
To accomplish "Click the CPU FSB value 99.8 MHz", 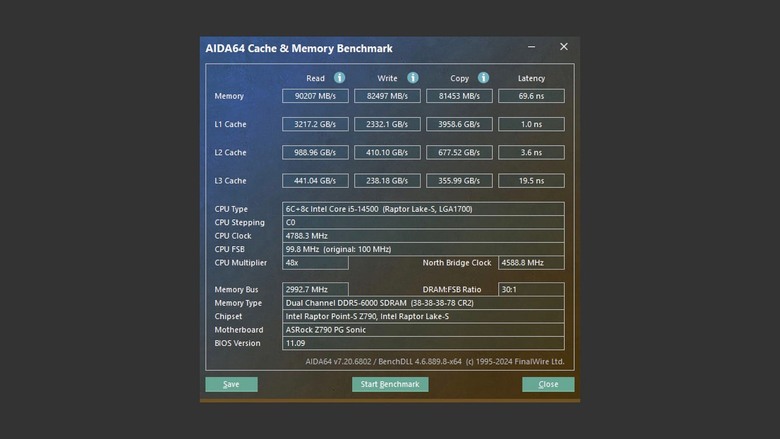I will [423, 249].
